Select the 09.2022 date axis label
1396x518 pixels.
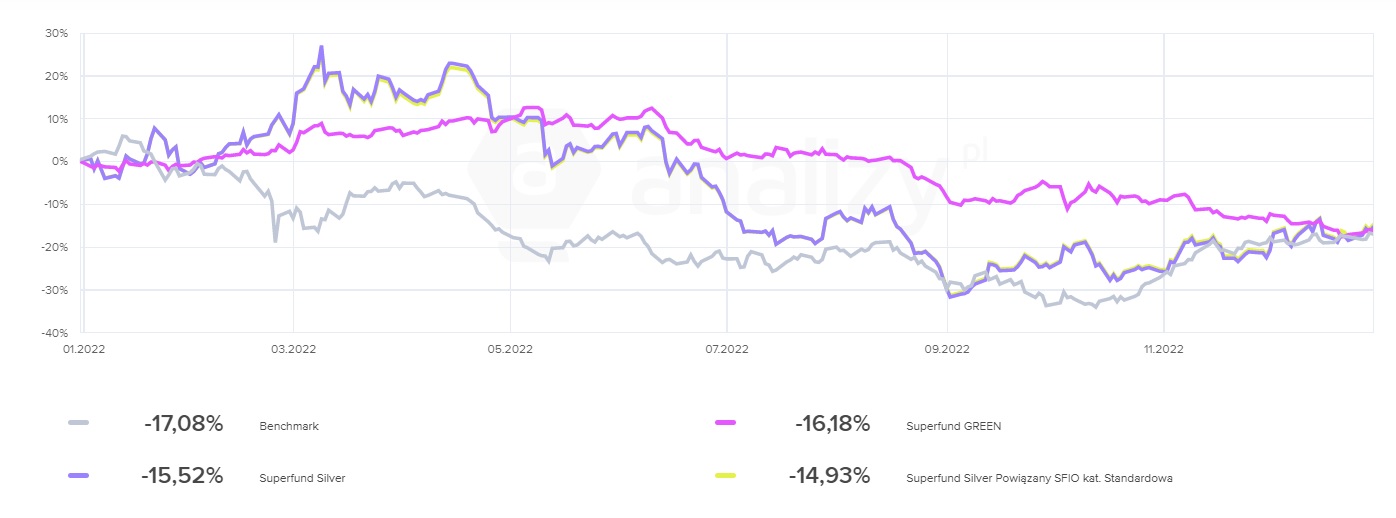coord(946,349)
